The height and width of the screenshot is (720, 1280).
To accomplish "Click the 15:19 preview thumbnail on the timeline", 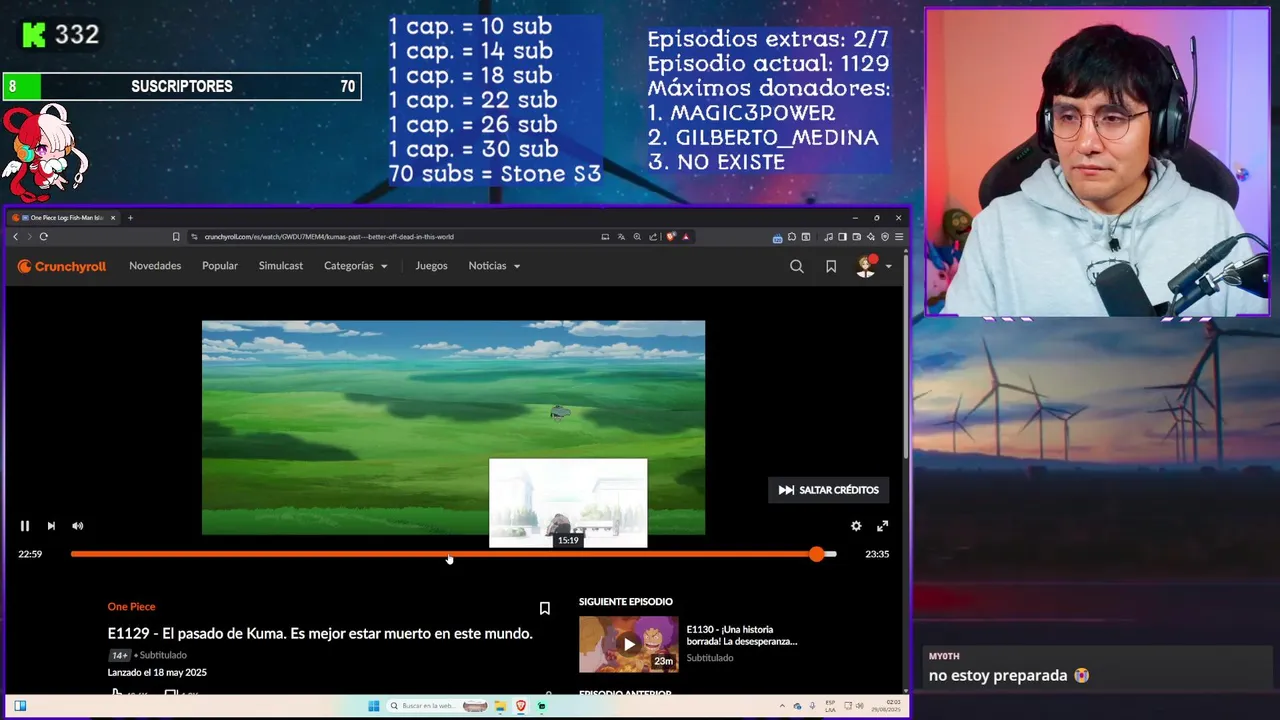I will point(568,503).
